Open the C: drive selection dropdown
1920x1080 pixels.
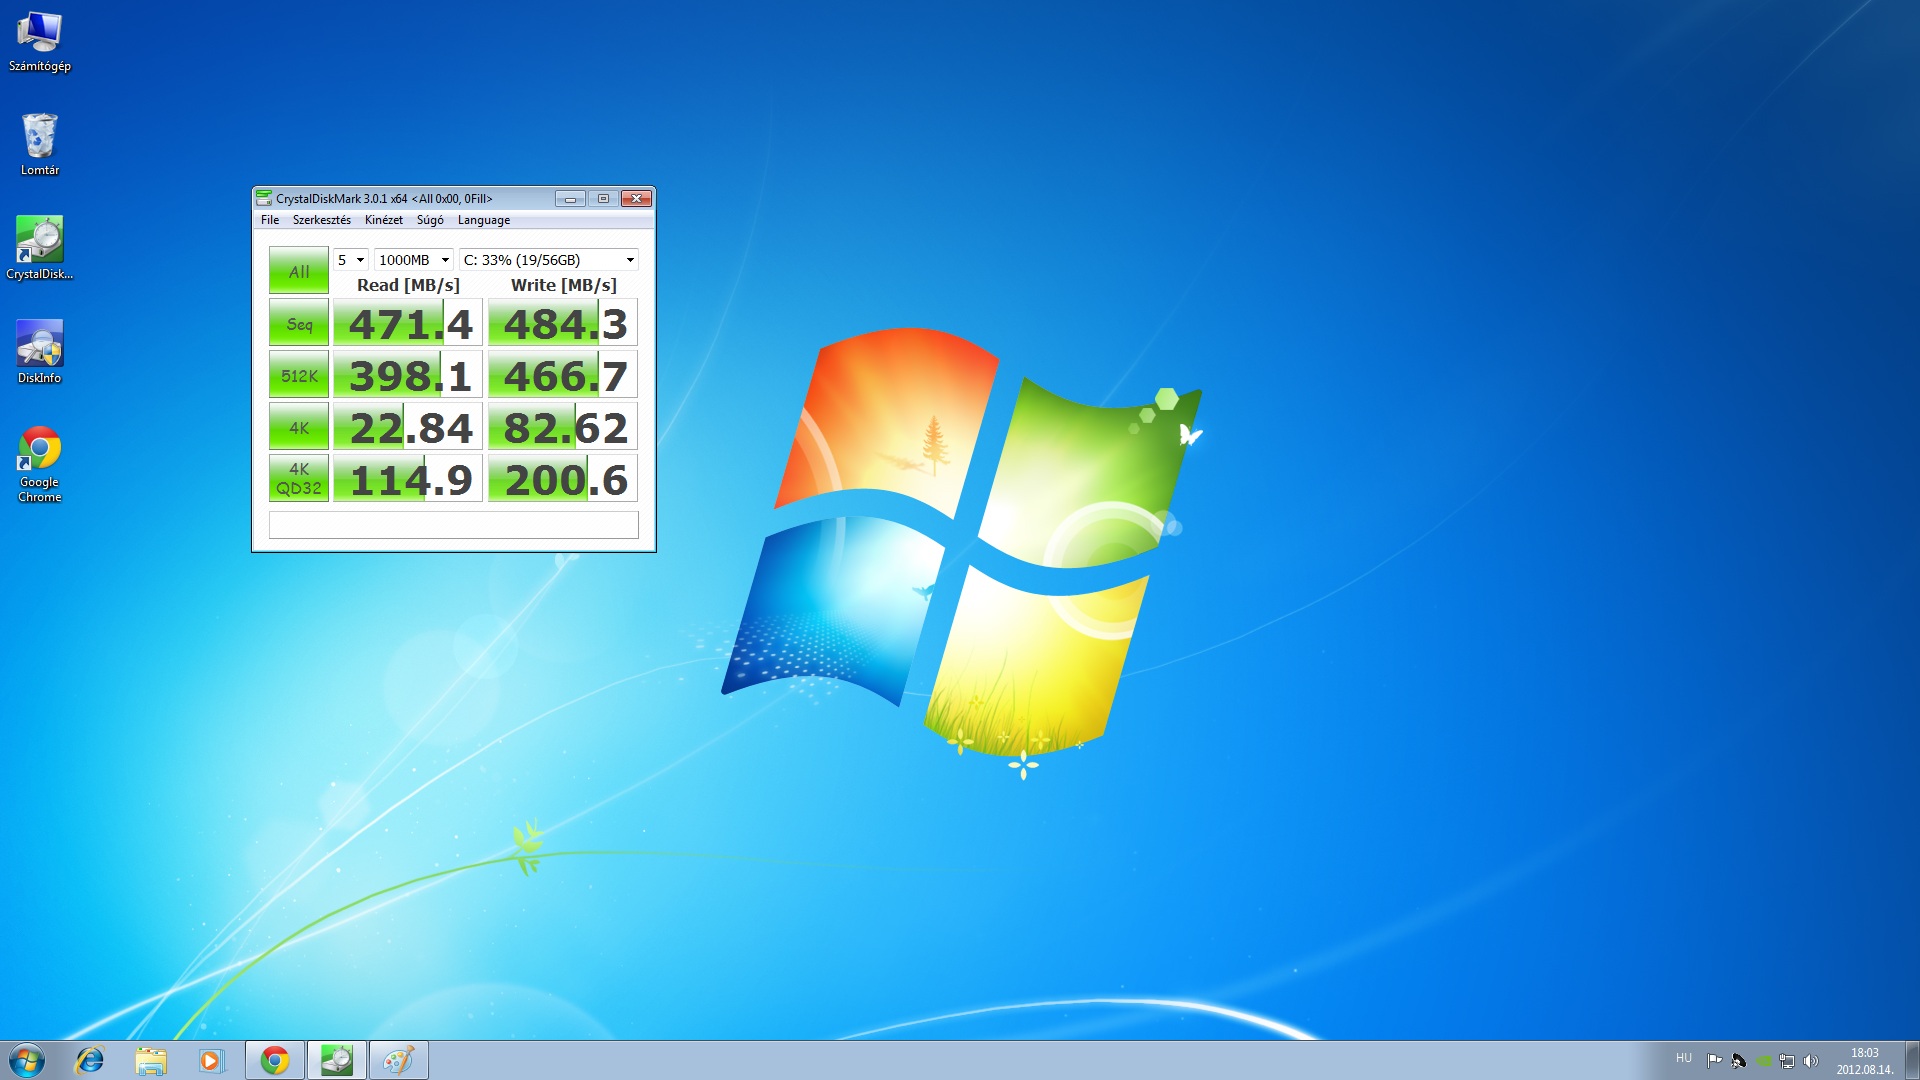click(x=548, y=260)
